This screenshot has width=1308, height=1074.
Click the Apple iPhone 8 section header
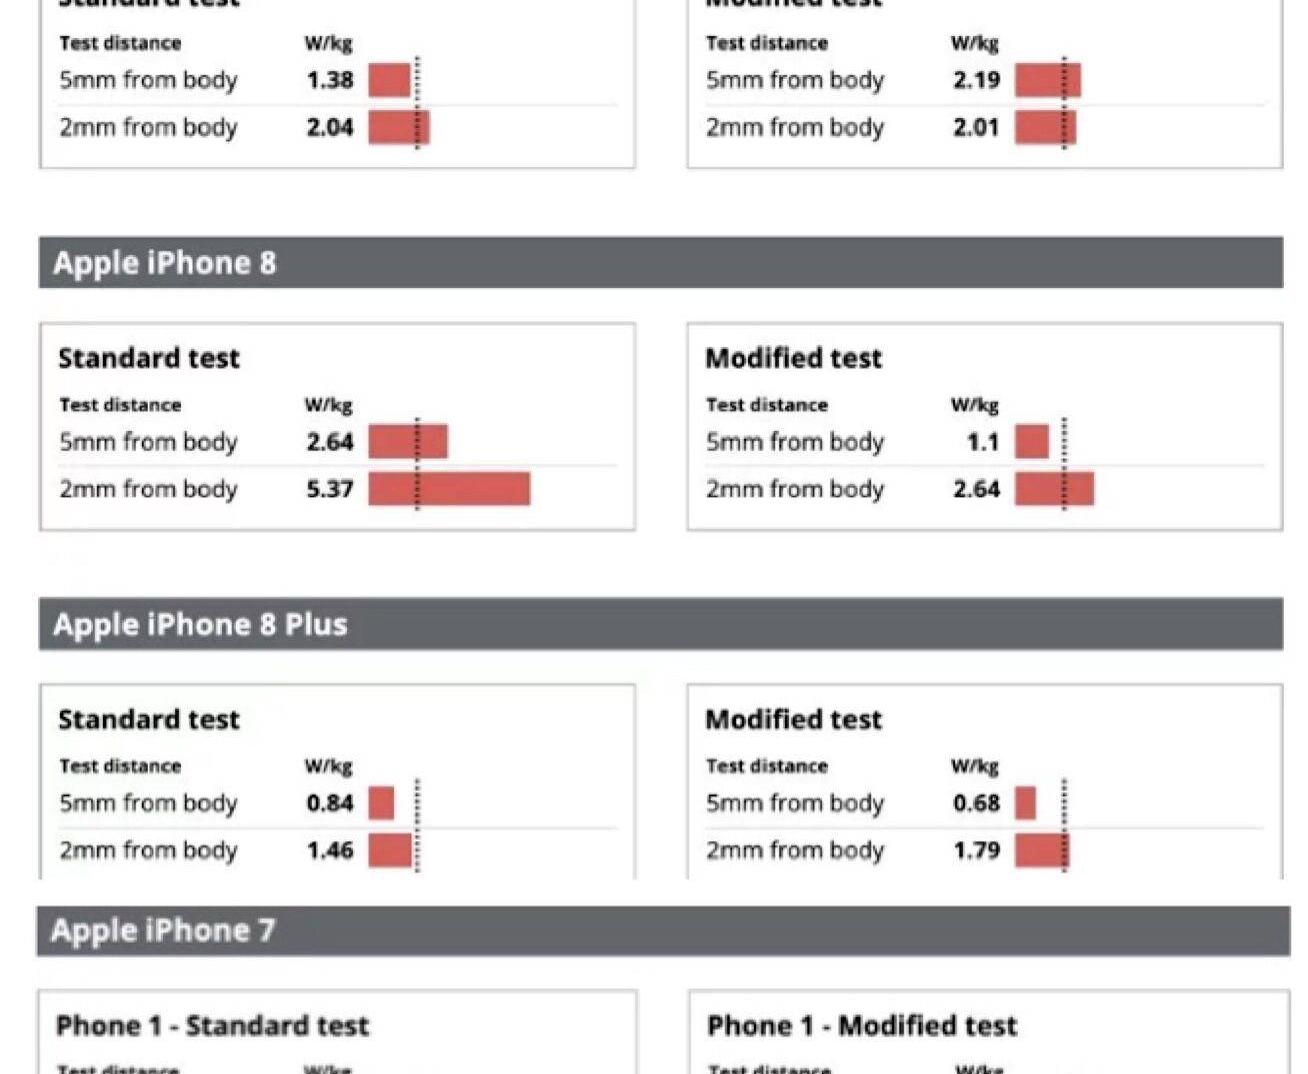coord(165,263)
